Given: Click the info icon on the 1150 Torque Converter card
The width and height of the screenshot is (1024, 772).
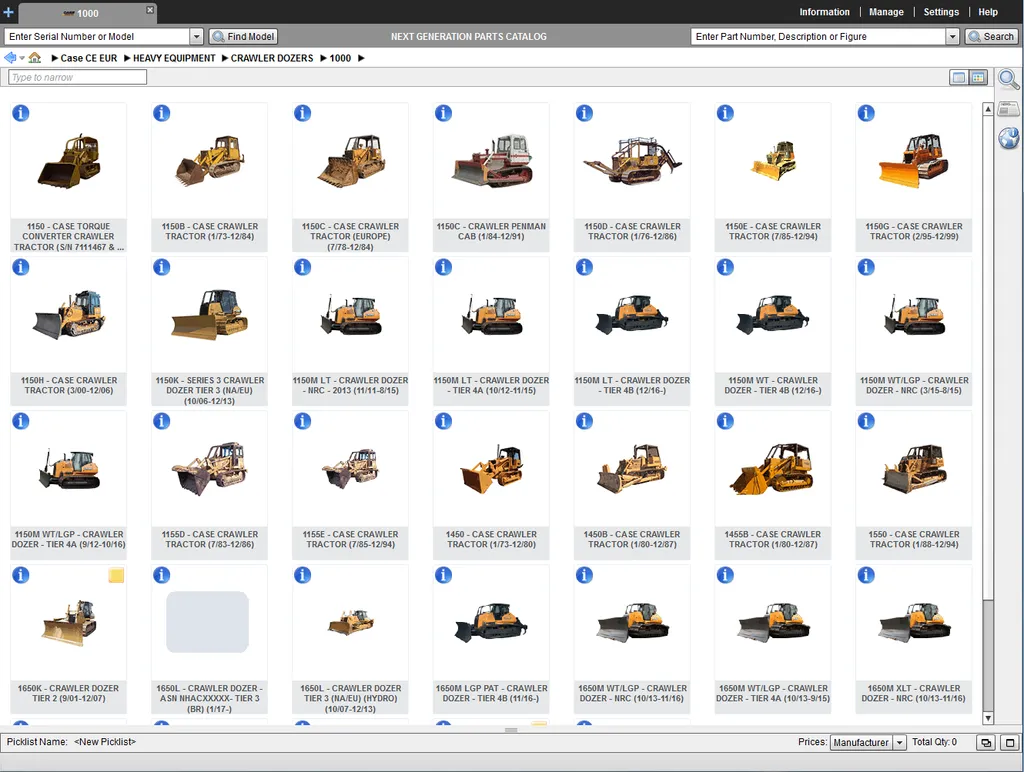Looking at the screenshot, I should (21, 113).
